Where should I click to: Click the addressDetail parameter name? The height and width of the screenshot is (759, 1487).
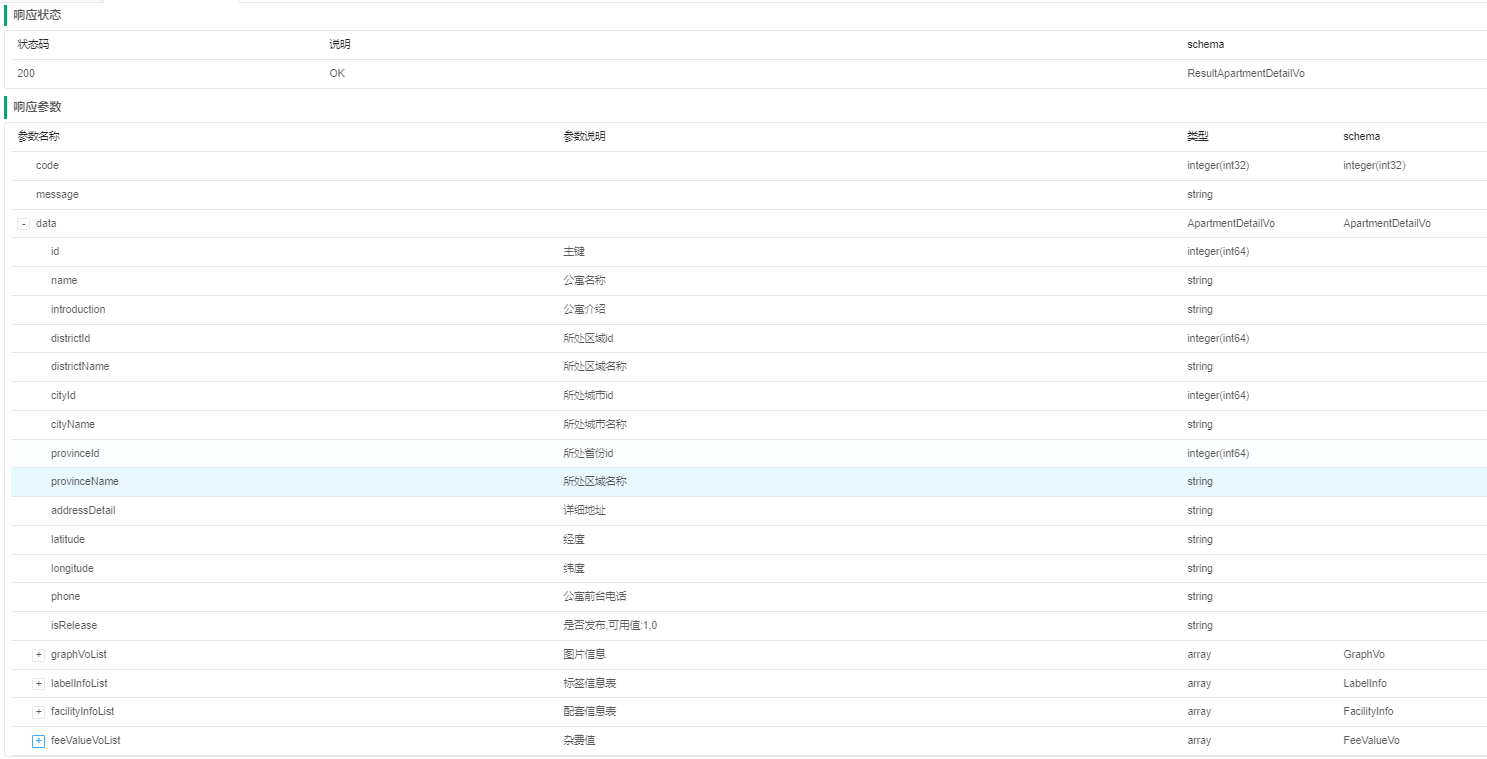pos(83,511)
